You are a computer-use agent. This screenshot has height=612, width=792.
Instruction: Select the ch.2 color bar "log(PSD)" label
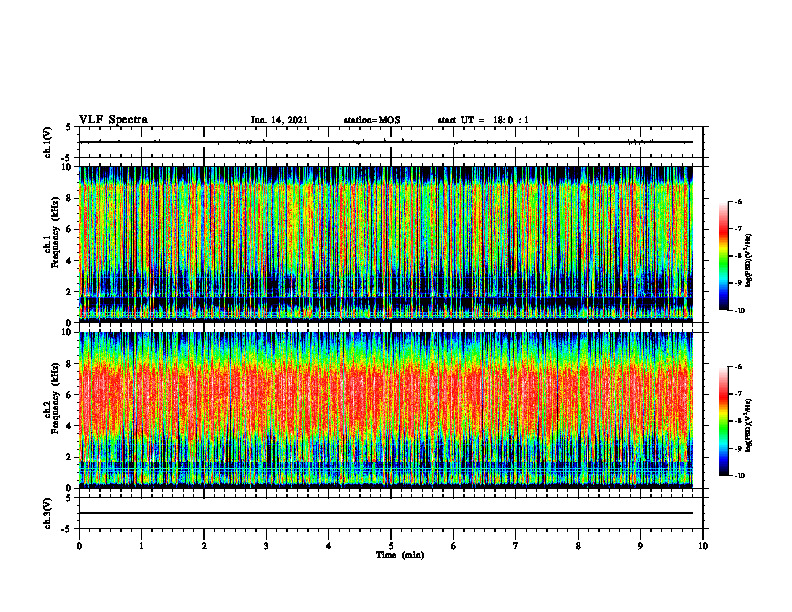point(749,426)
